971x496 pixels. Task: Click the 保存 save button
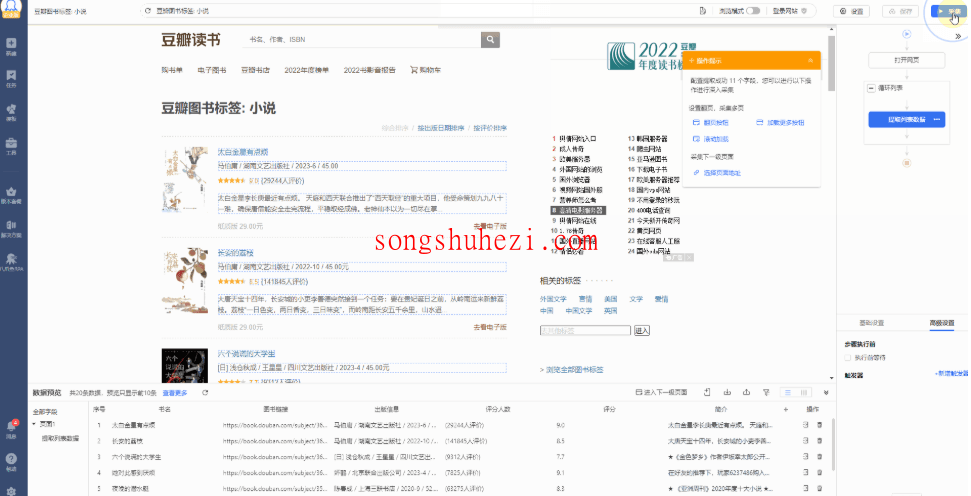pos(900,11)
